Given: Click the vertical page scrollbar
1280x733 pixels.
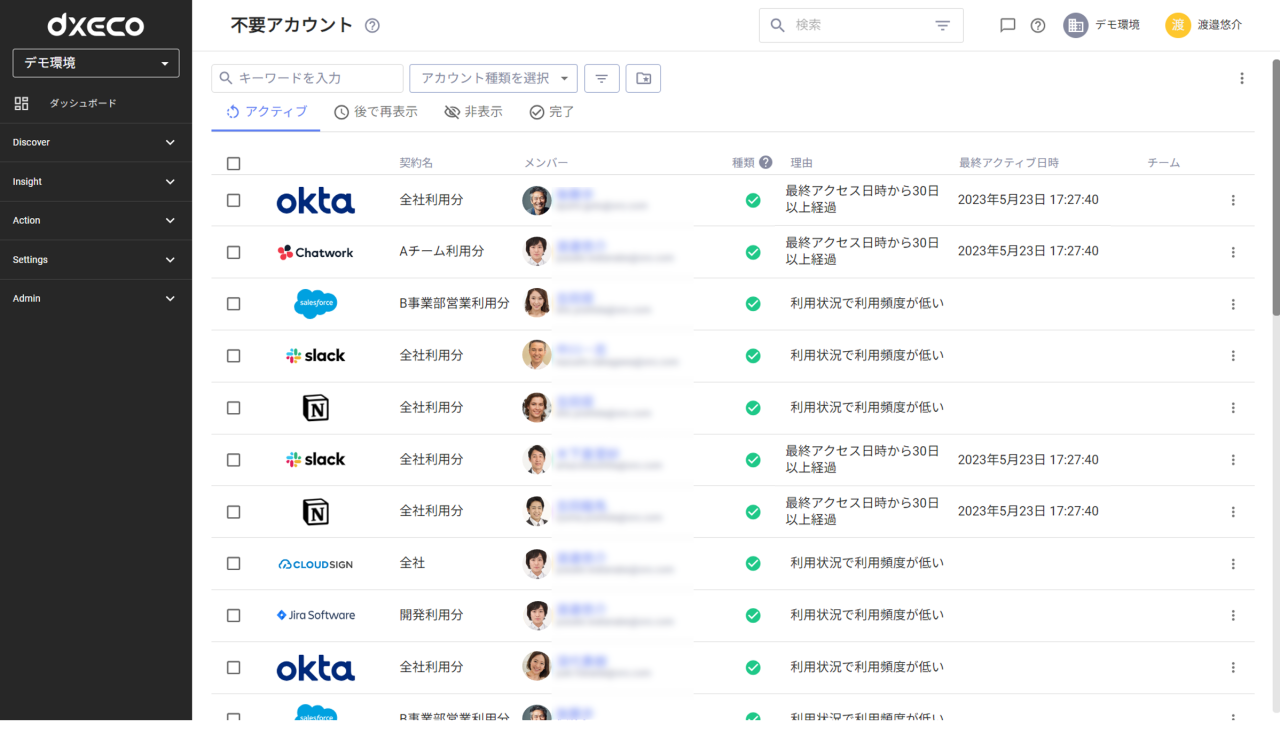Looking at the screenshot, I should [x=1275, y=188].
